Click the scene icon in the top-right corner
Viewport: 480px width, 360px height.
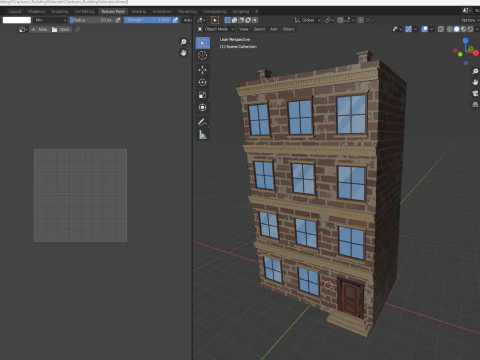(x=467, y=11)
